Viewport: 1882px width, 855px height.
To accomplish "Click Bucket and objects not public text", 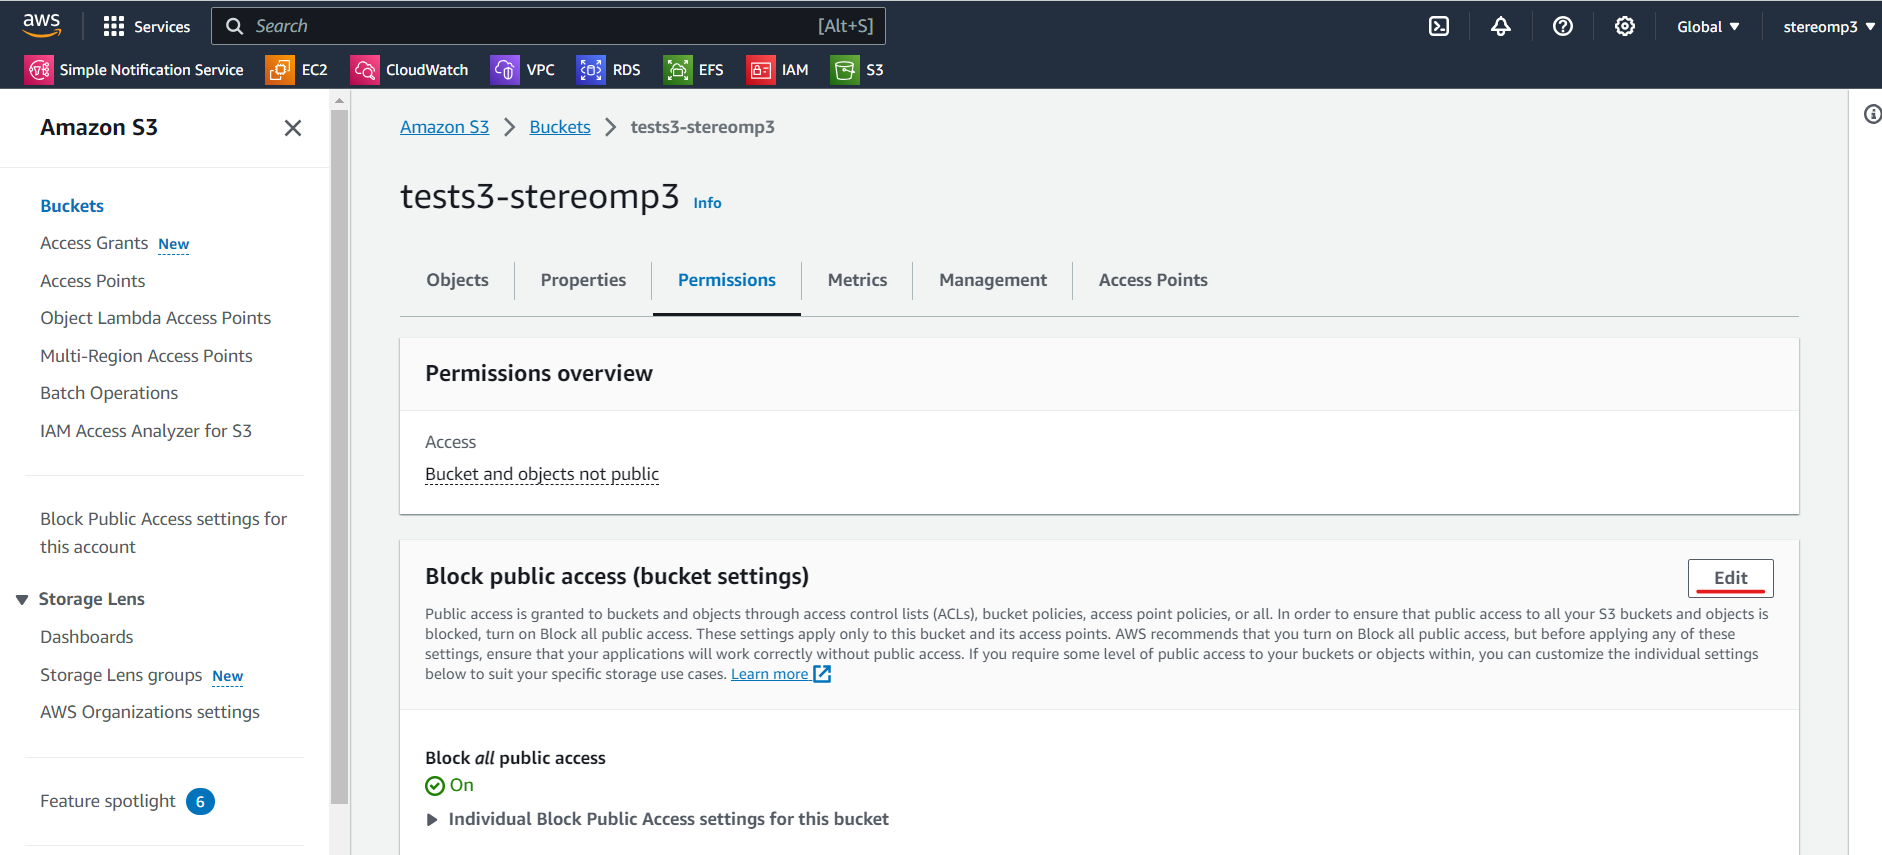I will pos(542,474).
